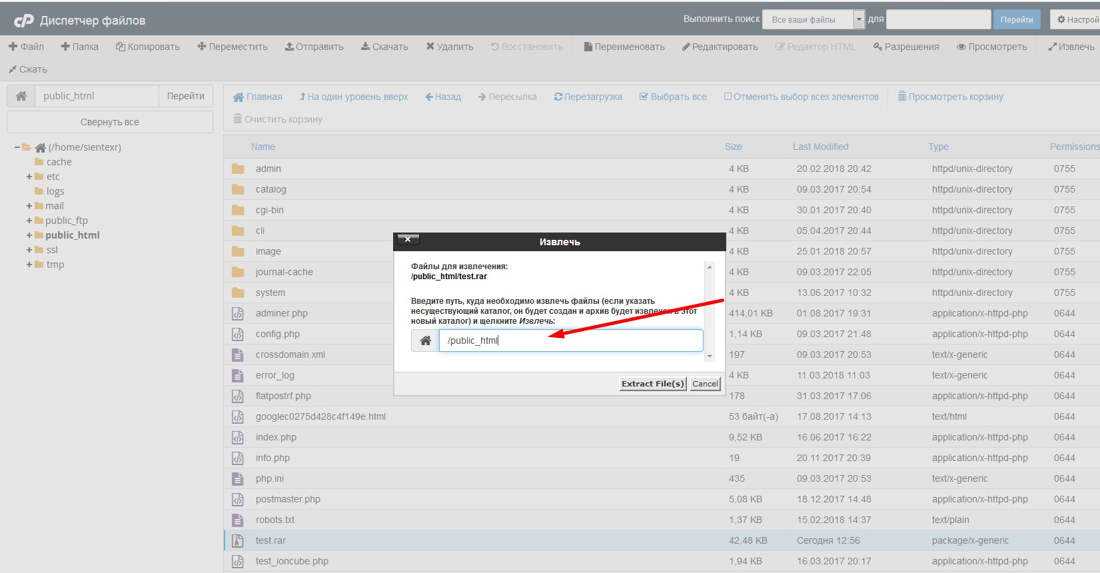The height and width of the screenshot is (573, 1100).
Task: Expand the mail folder in the tree
Action: 29,206
